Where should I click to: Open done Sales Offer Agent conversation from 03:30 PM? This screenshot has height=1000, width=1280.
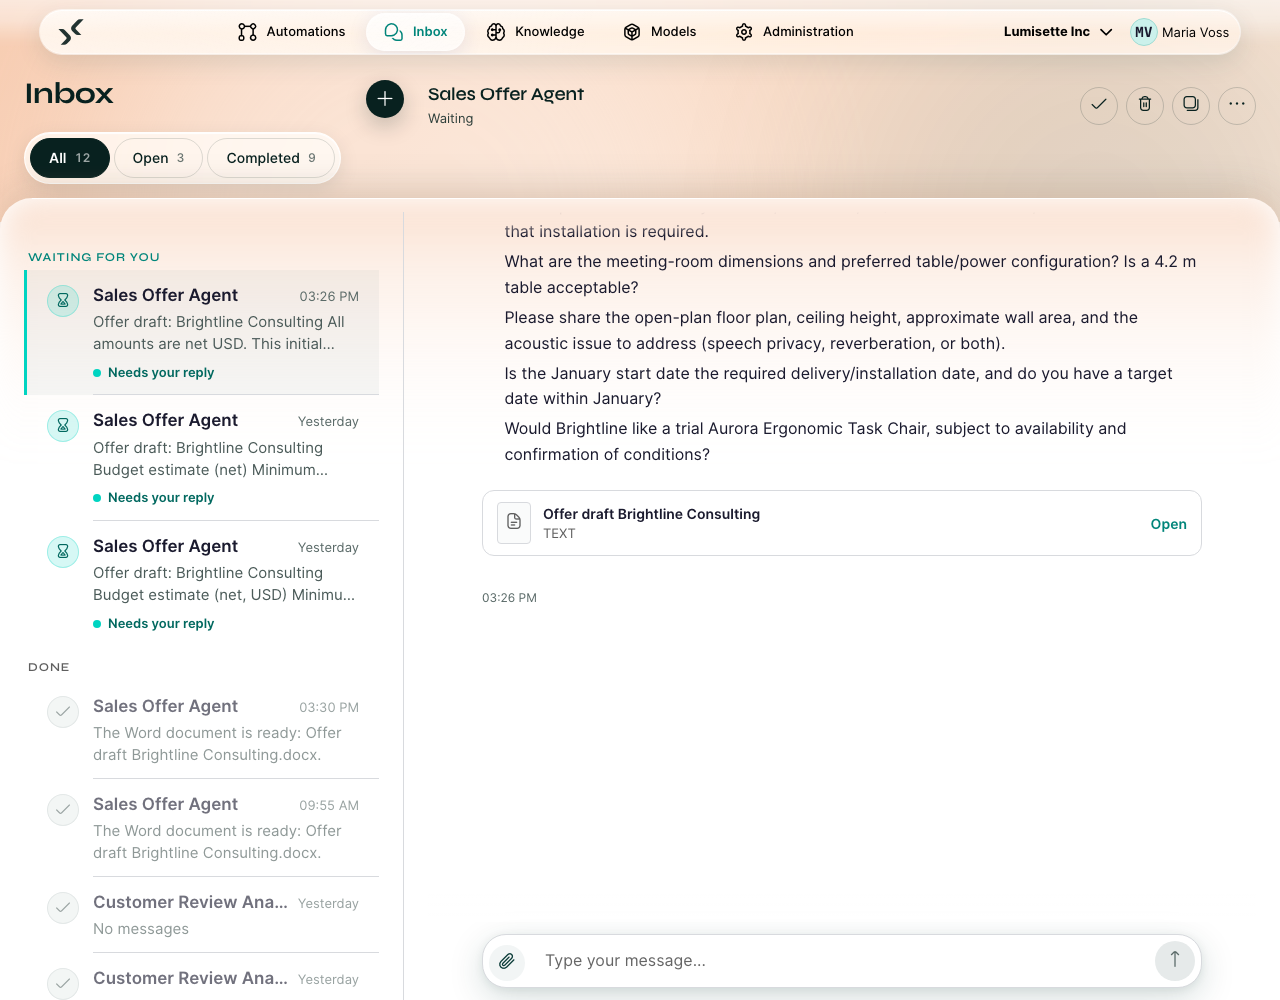(x=202, y=730)
